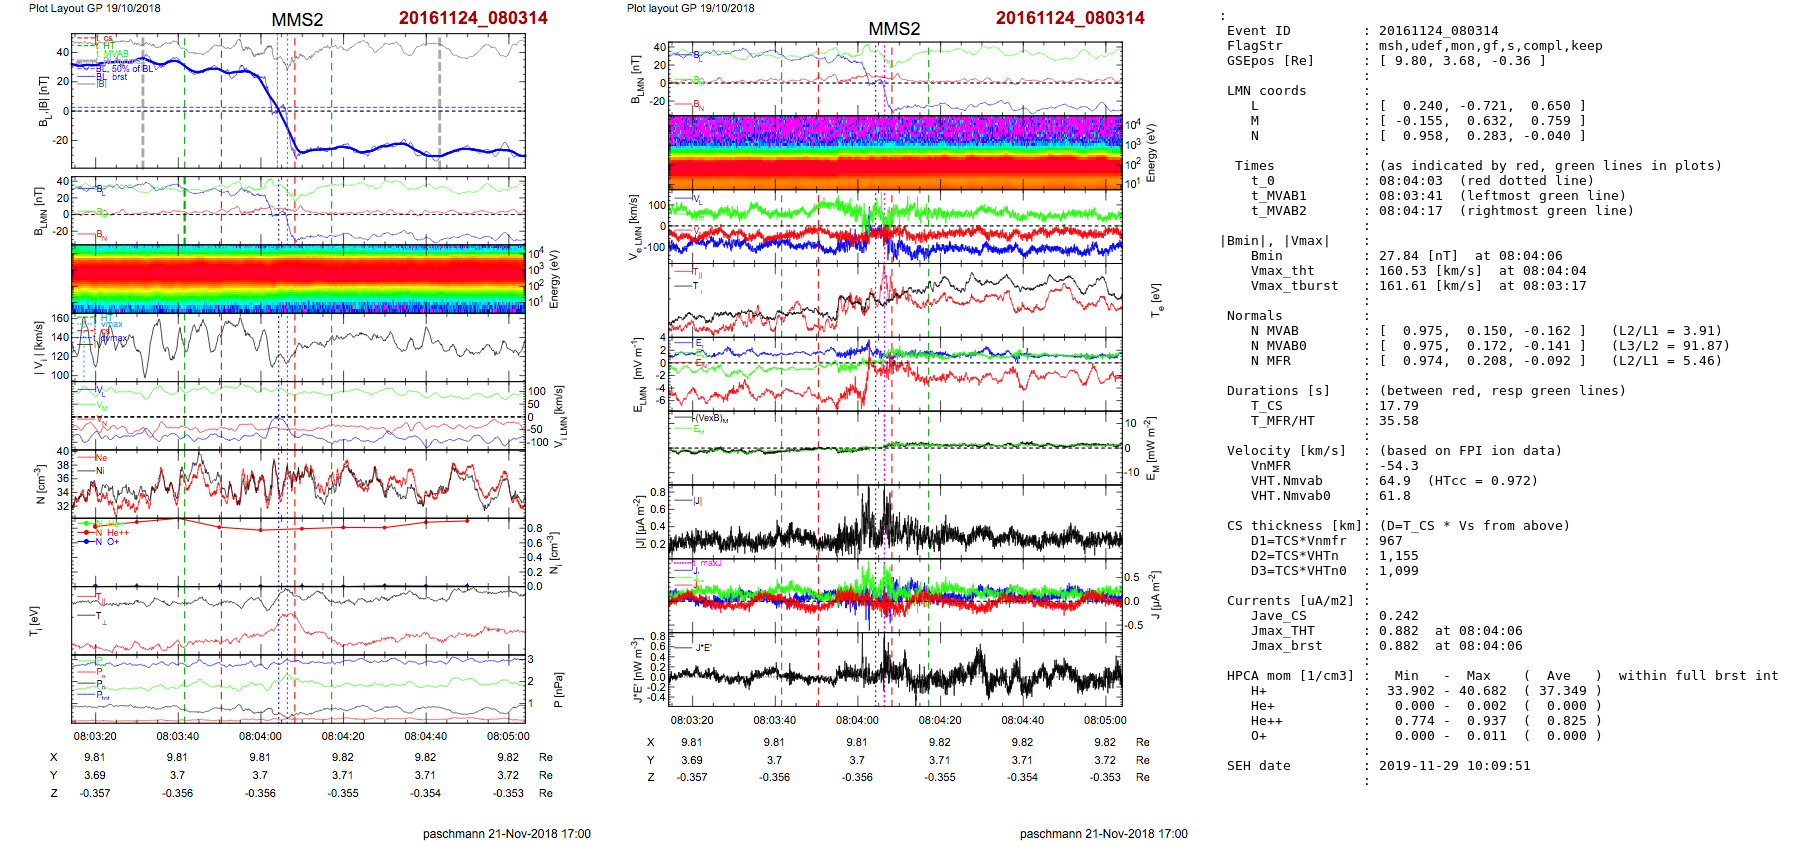Screen dimensions: 1804x841
Task: Click the 08:04:00 time tick under left plot
Action: 260,736
